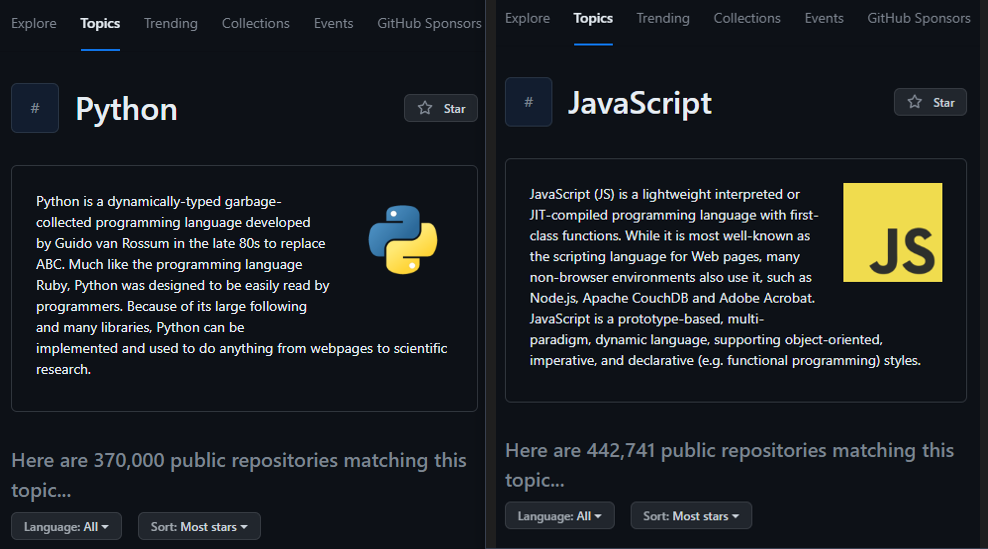Click the JavaScript page heading
The height and width of the screenshot is (549, 988).
pos(640,103)
